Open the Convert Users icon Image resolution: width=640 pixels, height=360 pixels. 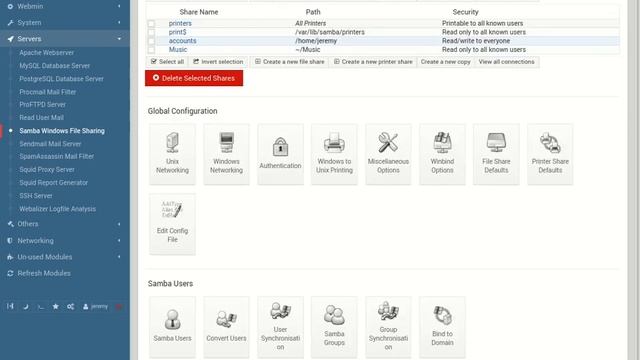(x=226, y=327)
